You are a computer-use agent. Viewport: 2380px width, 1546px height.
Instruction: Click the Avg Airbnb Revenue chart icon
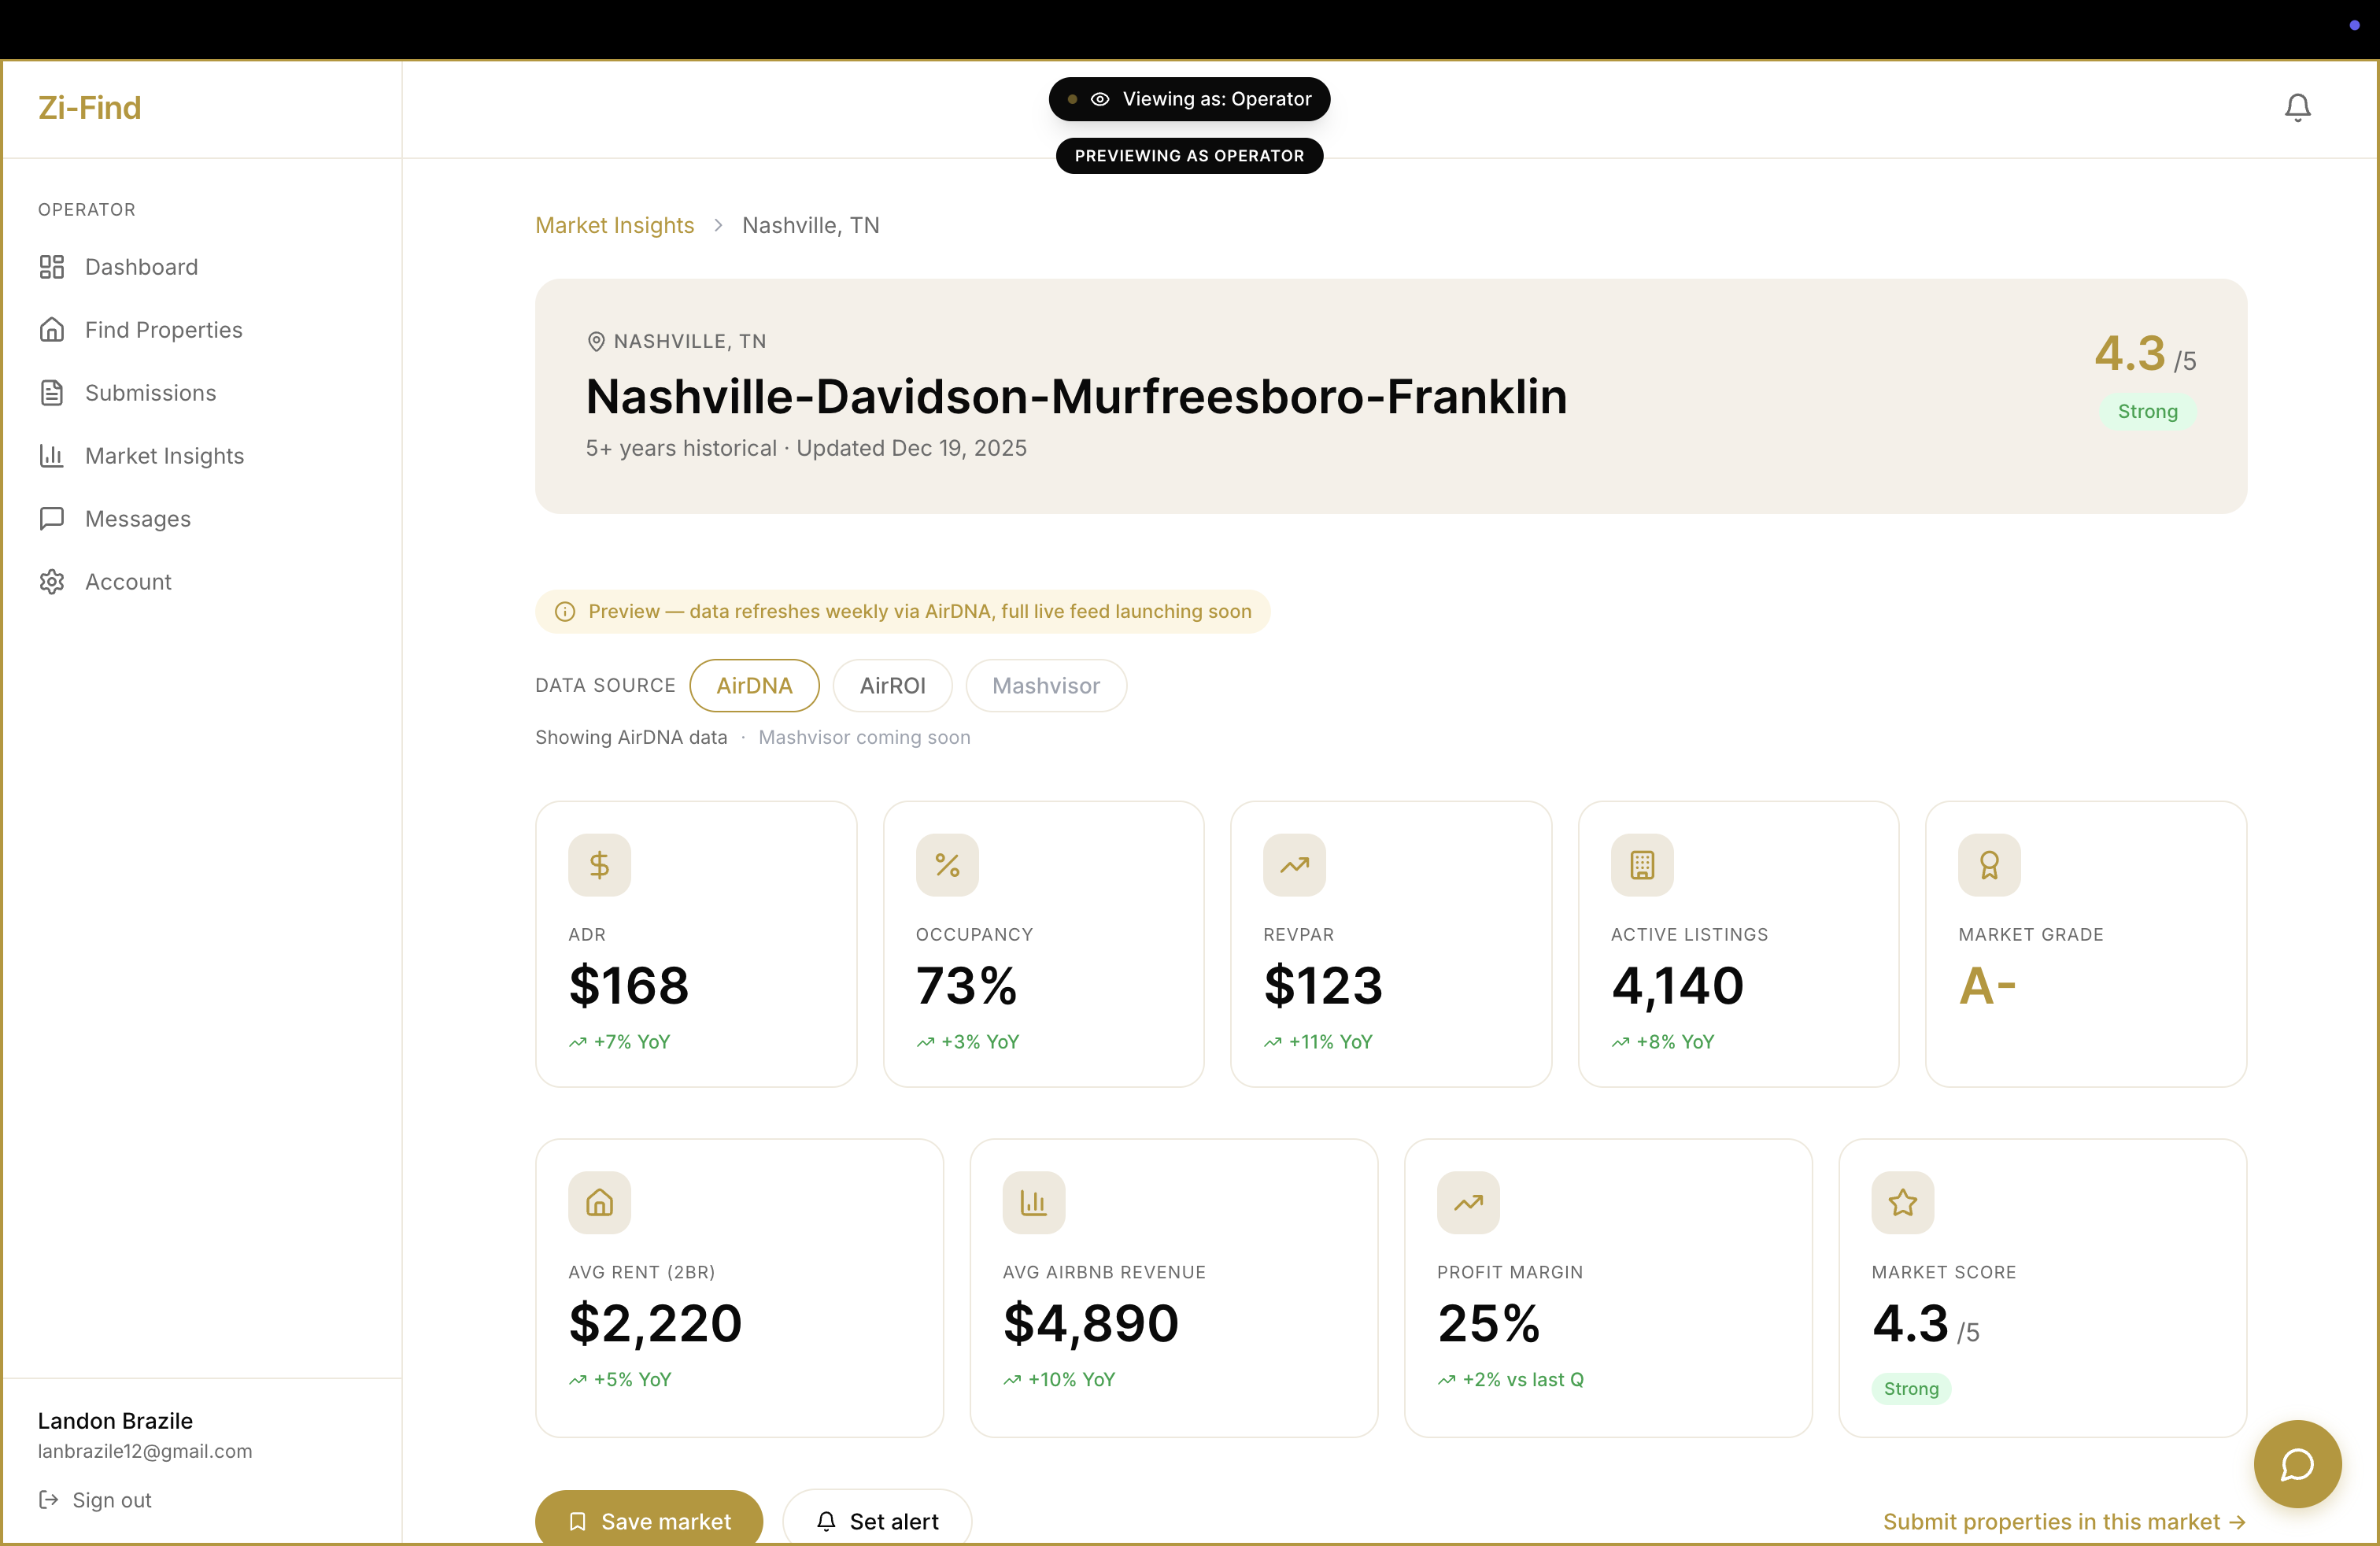click(x=1034, y=1203)
